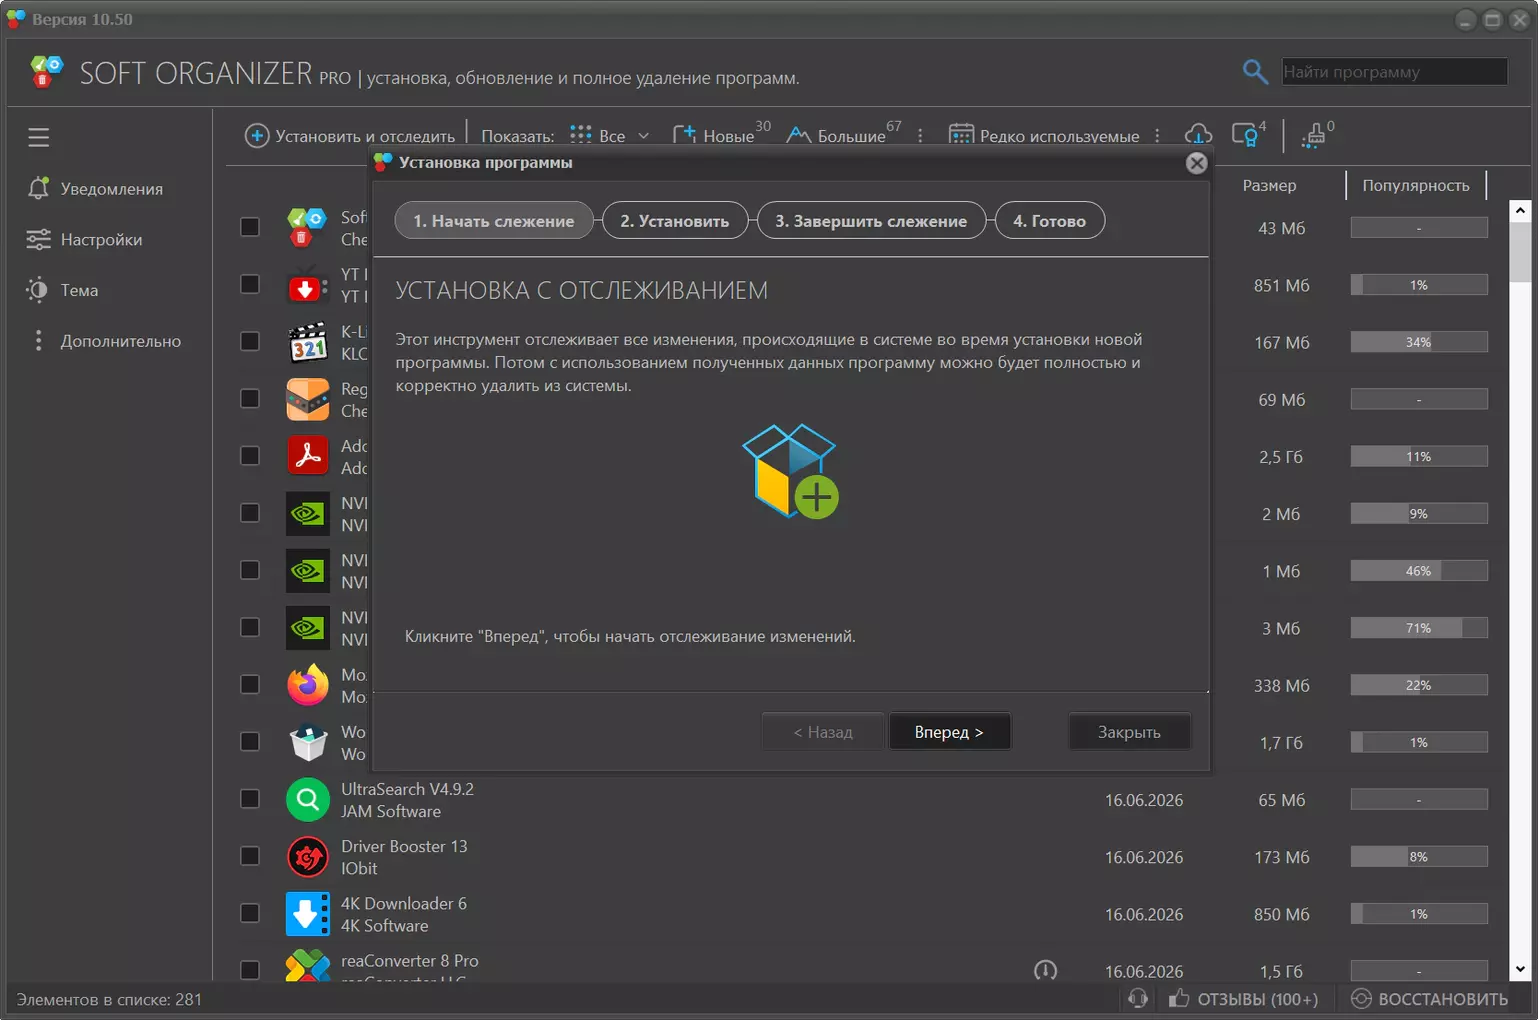1538x1020 pixels.
Task: Click the monitor badge icon with 4
Action: pos(1248,134)
